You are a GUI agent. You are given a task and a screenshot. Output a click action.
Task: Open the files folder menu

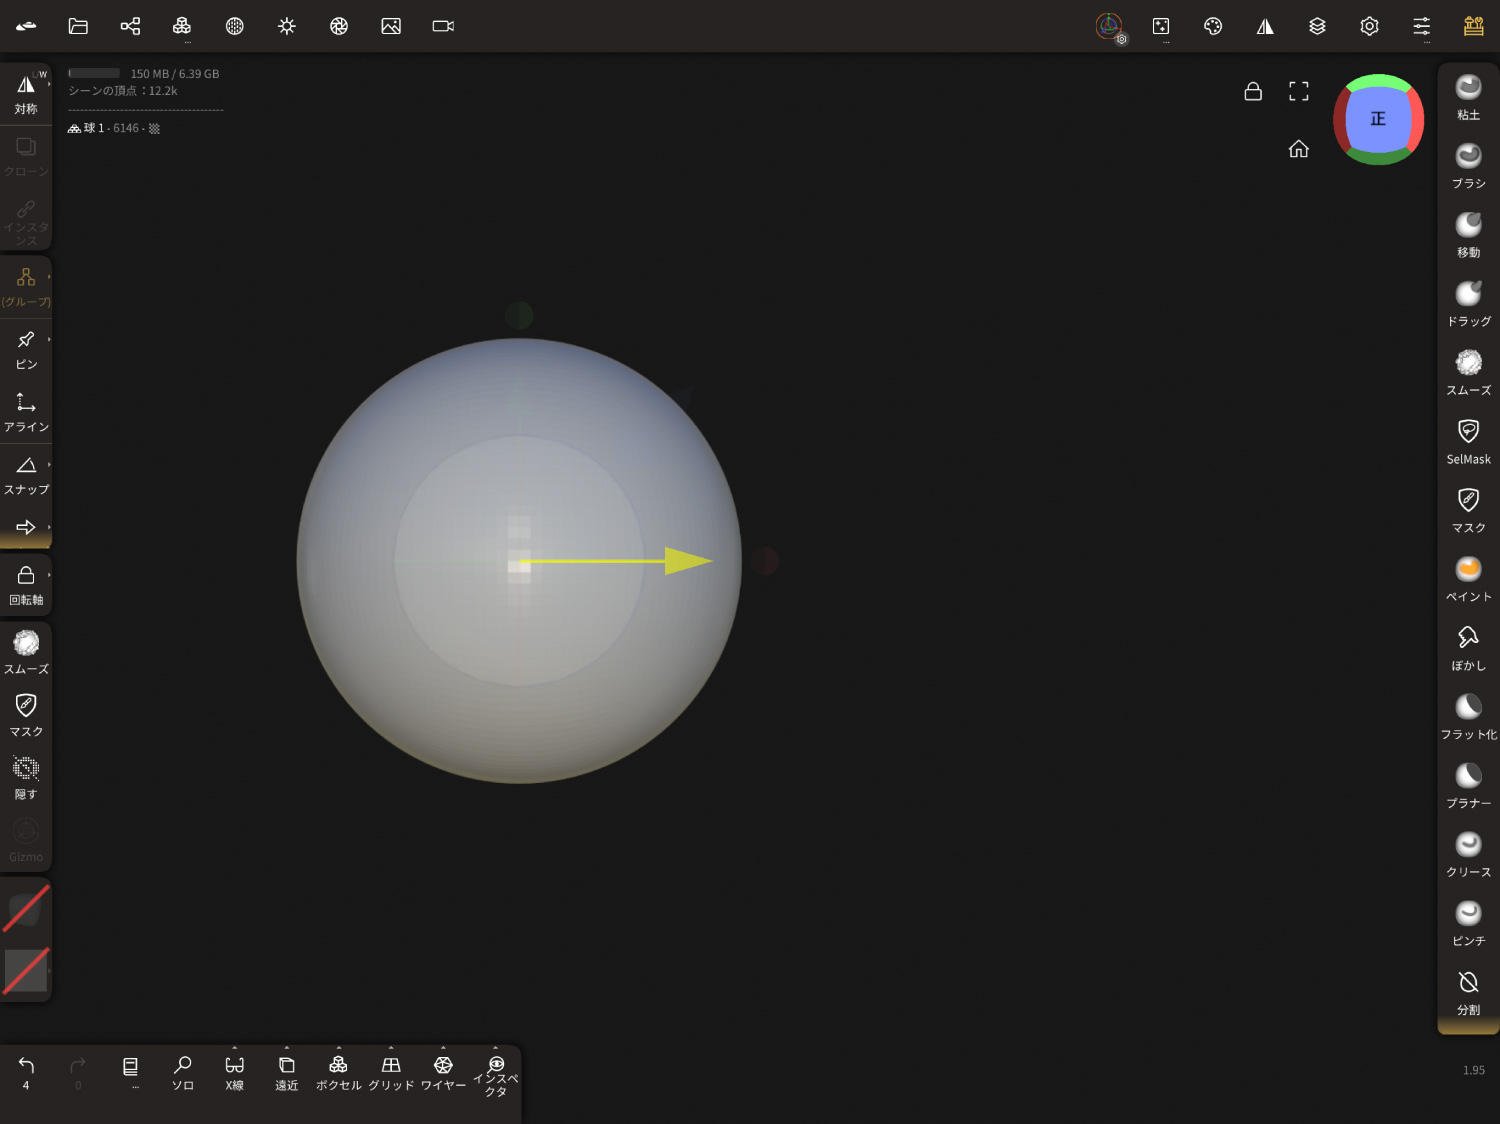(78, 26)
